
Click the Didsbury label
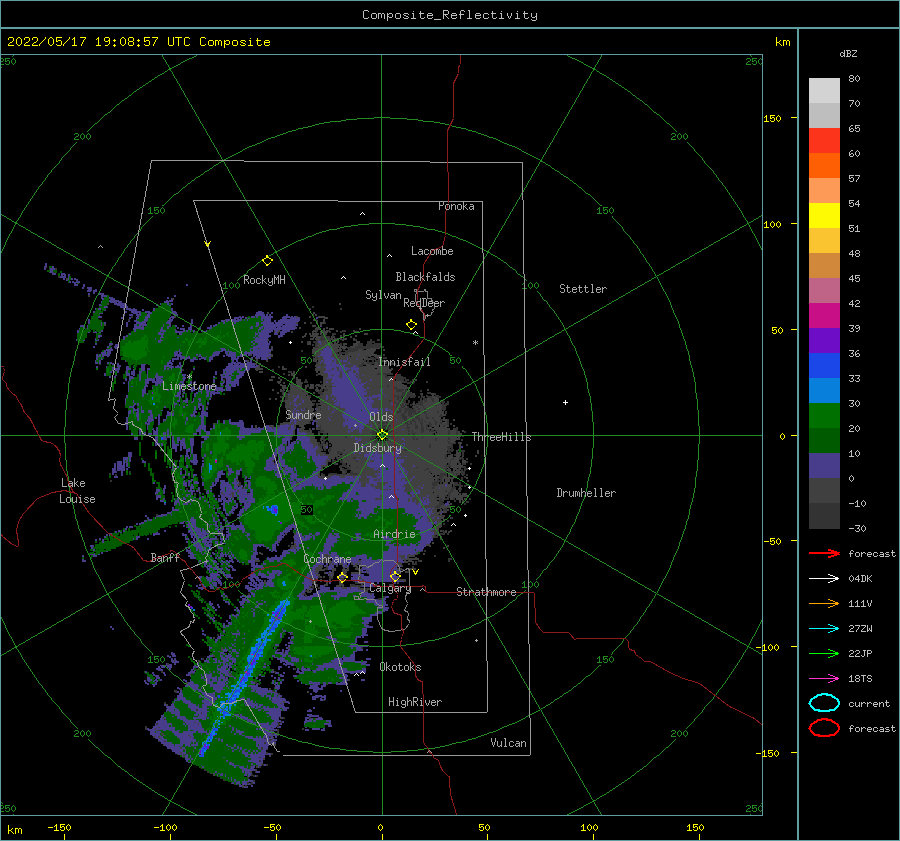378,448
